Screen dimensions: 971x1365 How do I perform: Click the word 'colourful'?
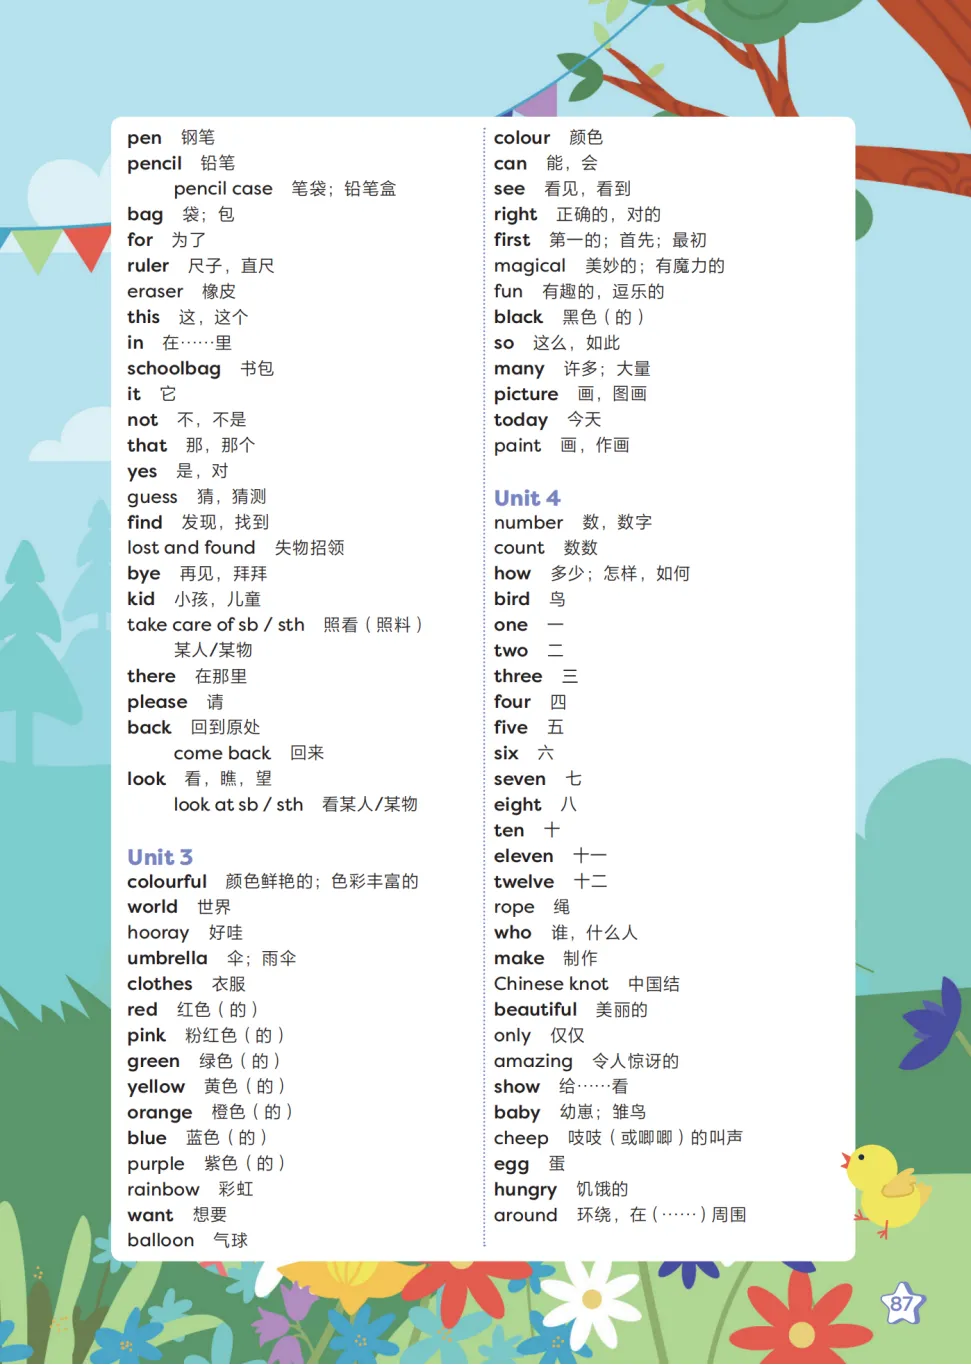tap(167, 882)
